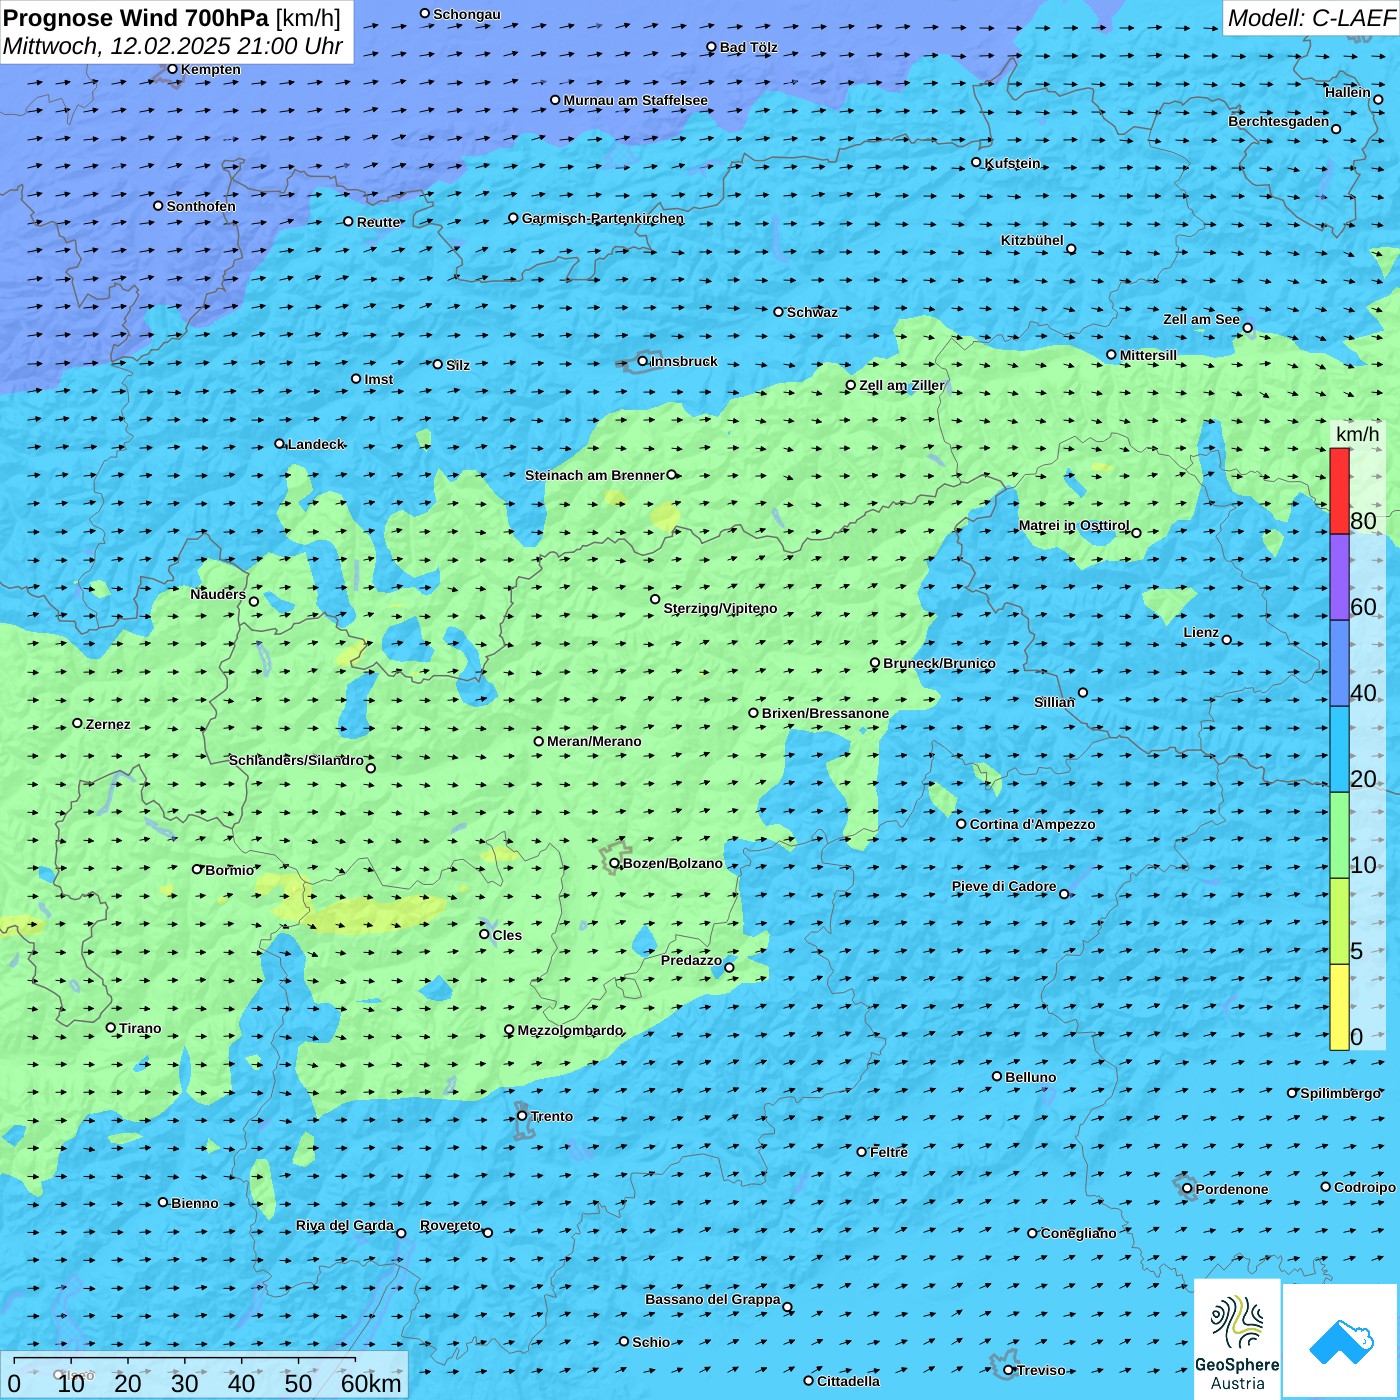
Task: Click the Cortina d'Ampezzo marker circle
Action: click(961, 824)
